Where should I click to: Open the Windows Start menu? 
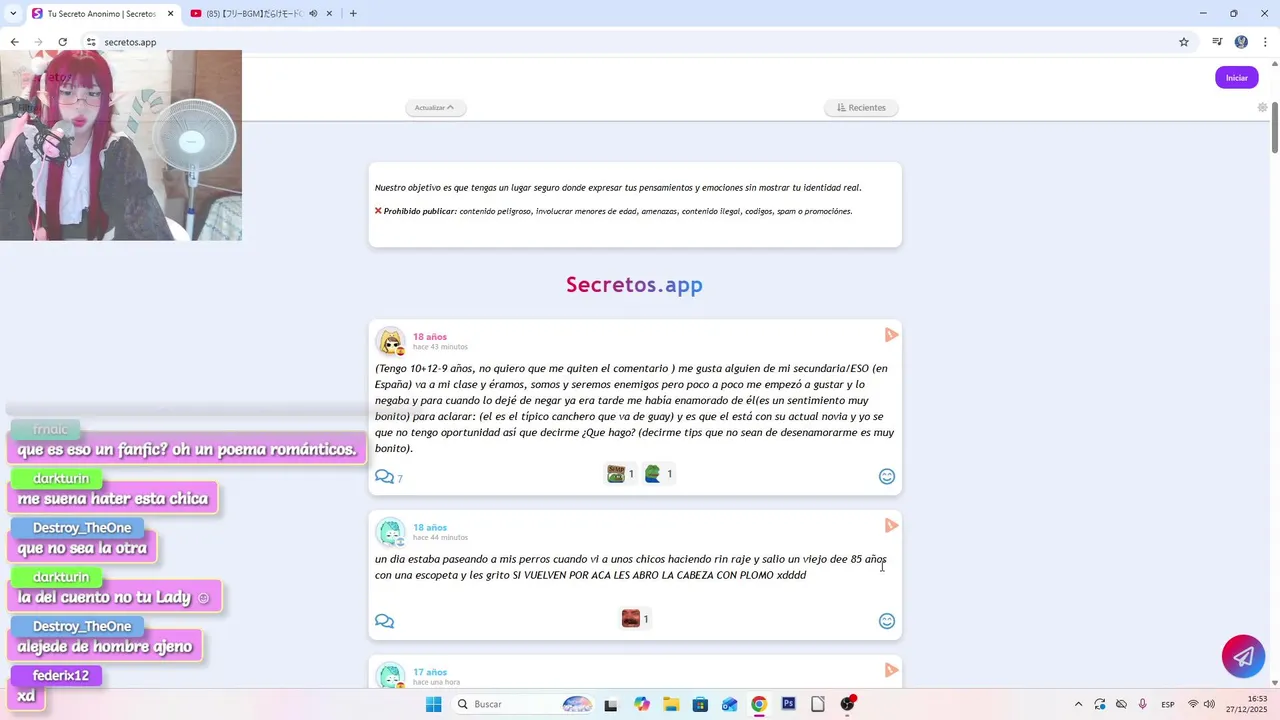433,704
